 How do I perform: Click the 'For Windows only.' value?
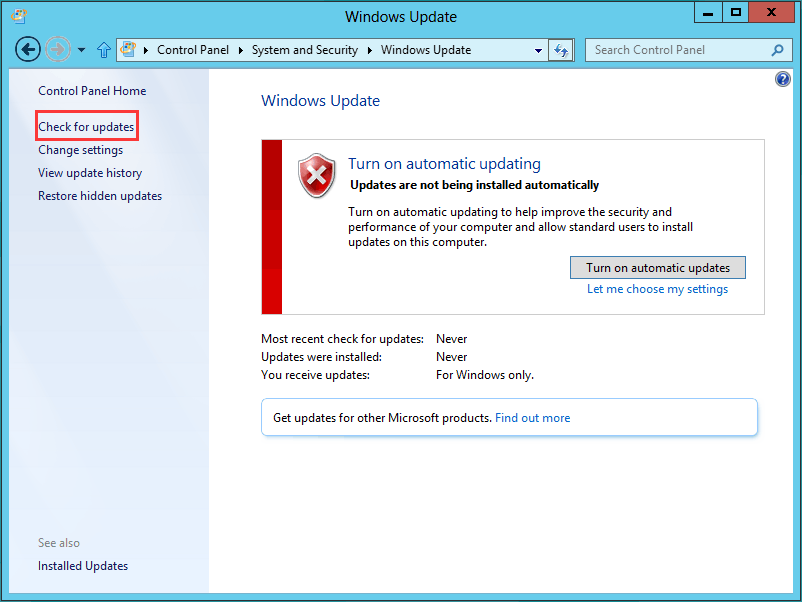pyautogui.click(x=484, y=375)
